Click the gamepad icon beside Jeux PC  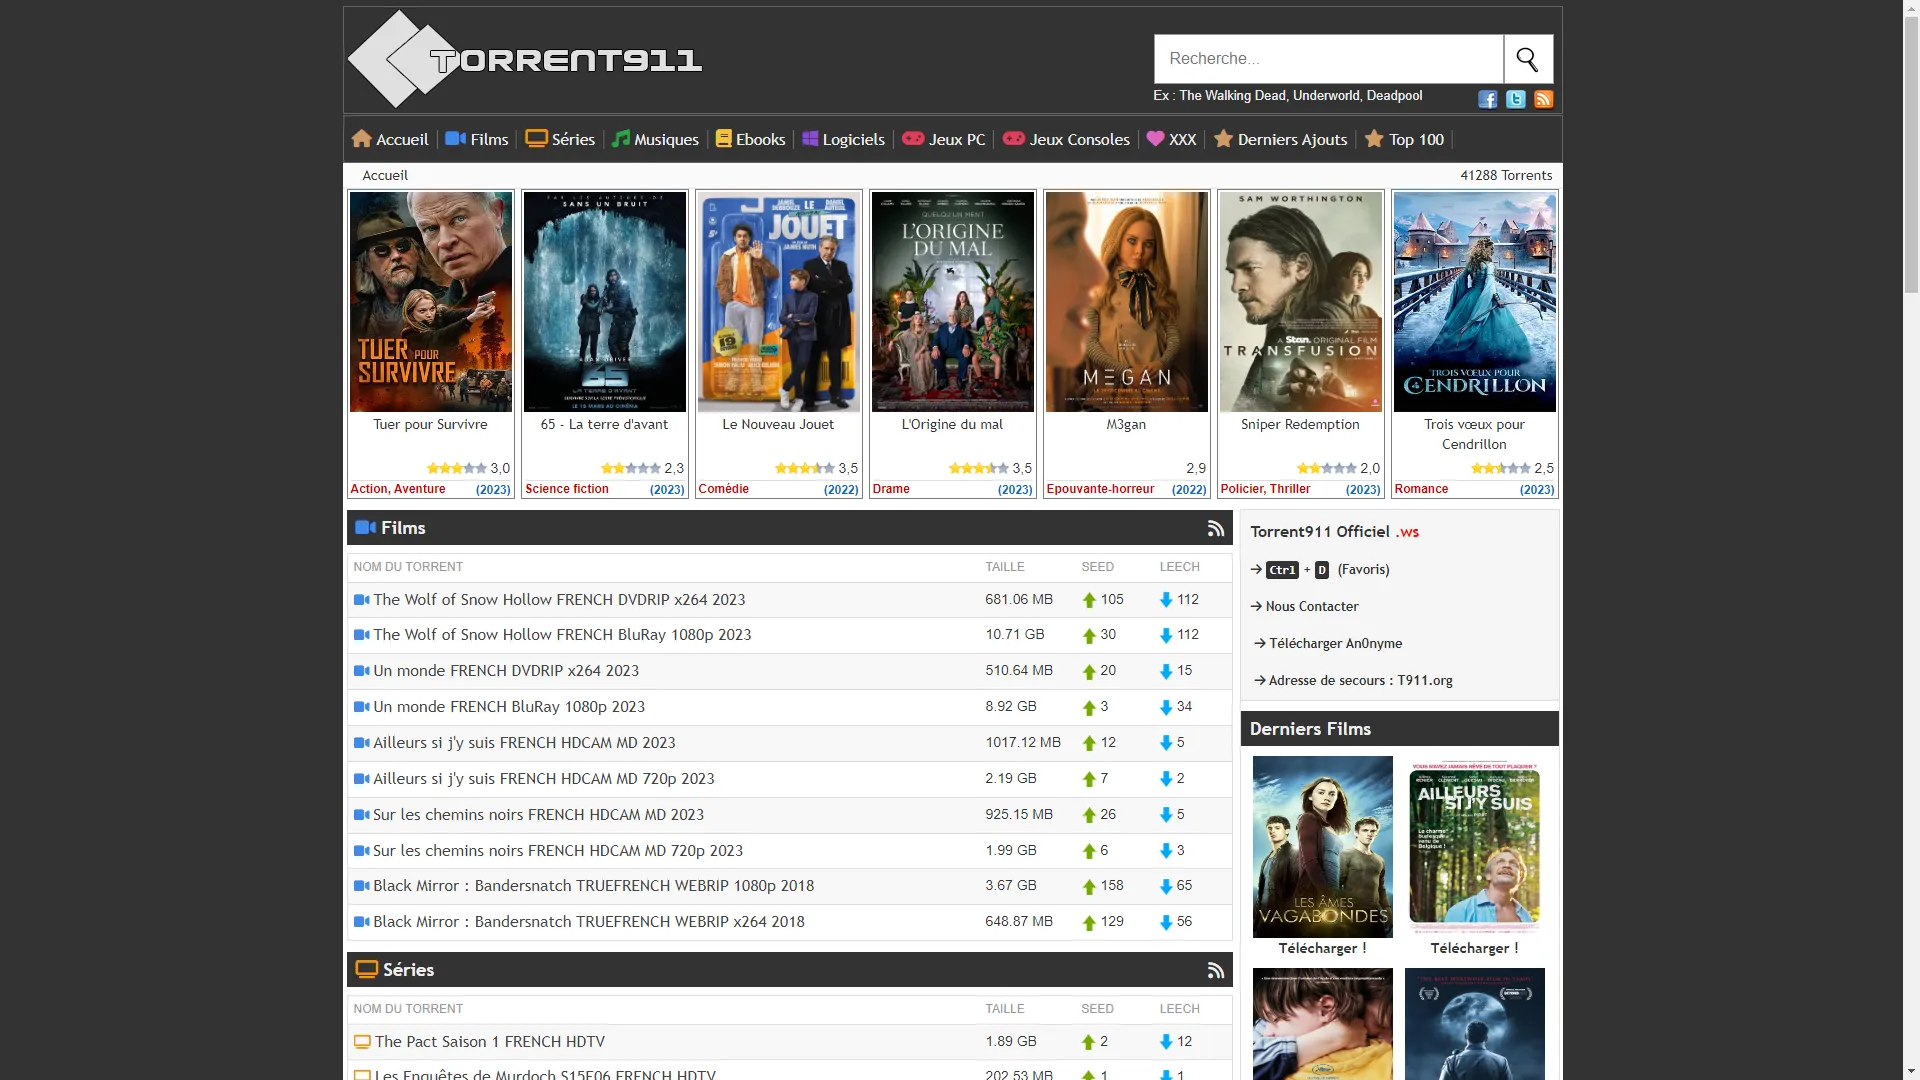pos(913,139)
